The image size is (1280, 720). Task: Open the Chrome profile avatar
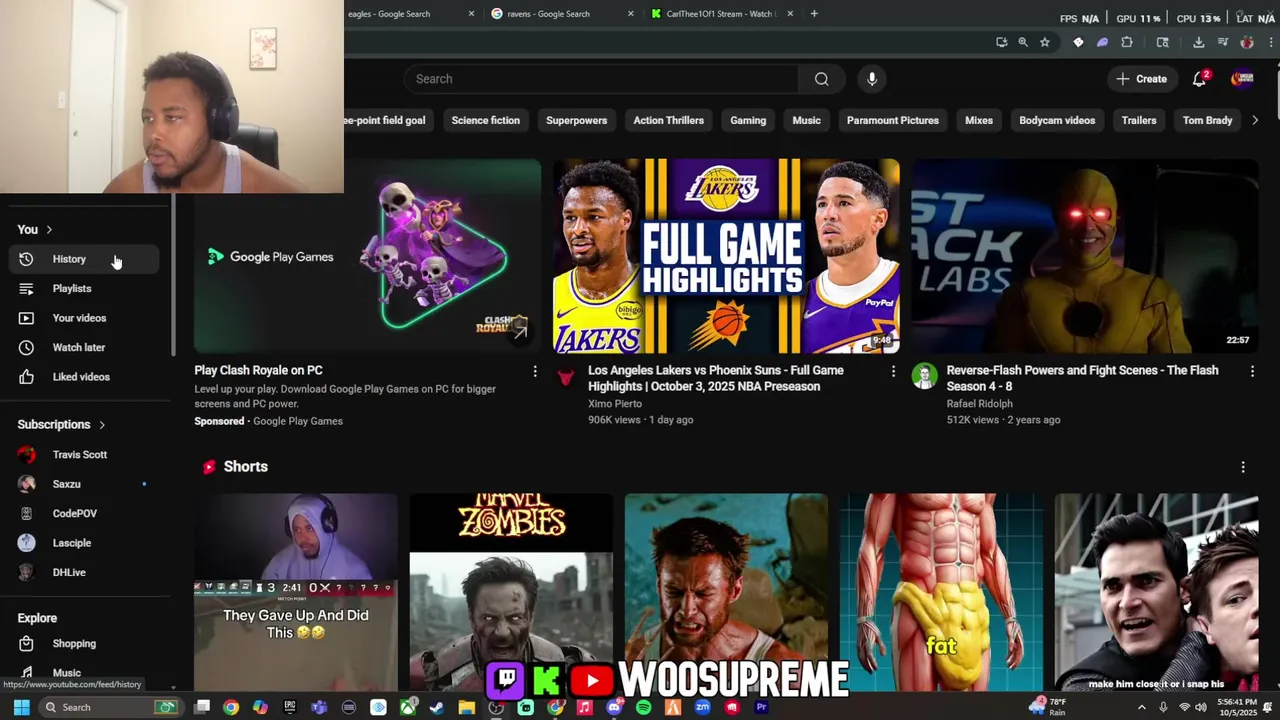(x=1247, y=42)
